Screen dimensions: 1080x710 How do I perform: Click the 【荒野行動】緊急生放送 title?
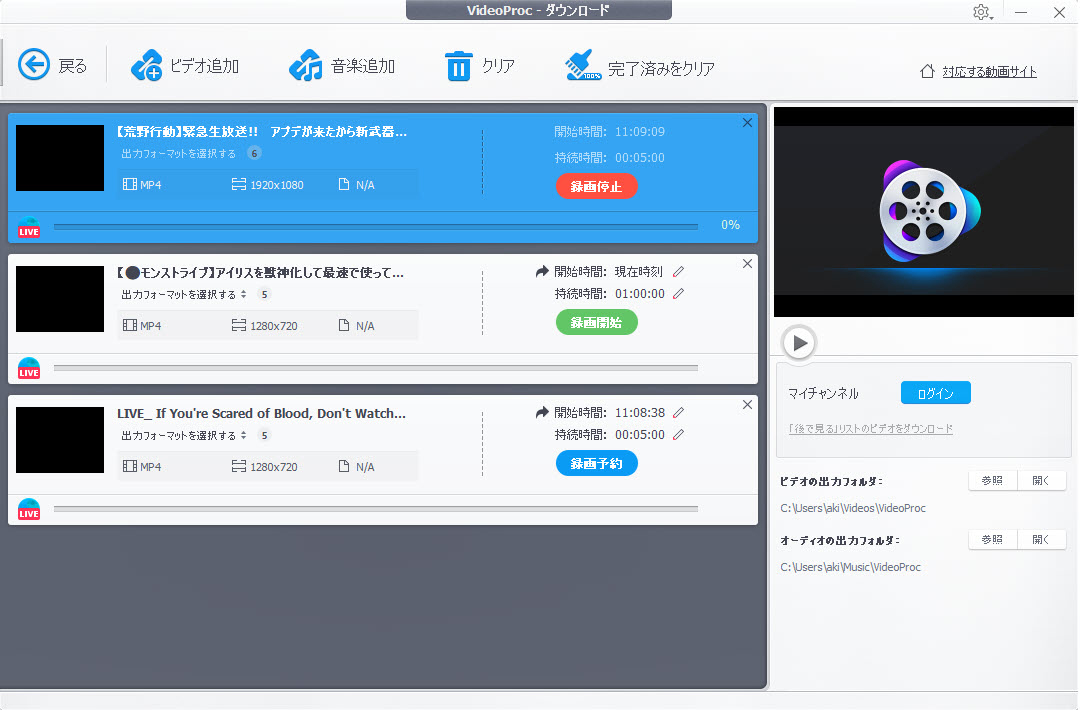tap(261, 132)
